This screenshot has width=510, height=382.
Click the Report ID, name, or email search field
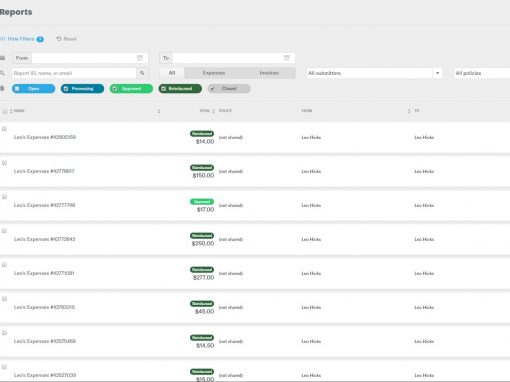point(74,73)
